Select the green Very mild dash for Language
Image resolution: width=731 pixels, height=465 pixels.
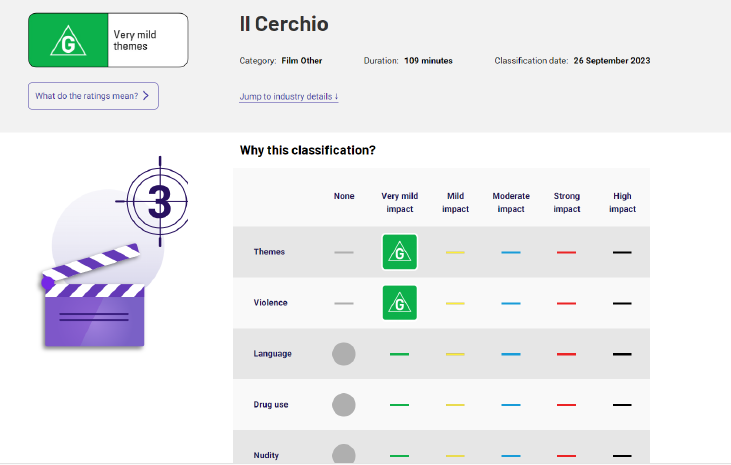coord(399,354)
